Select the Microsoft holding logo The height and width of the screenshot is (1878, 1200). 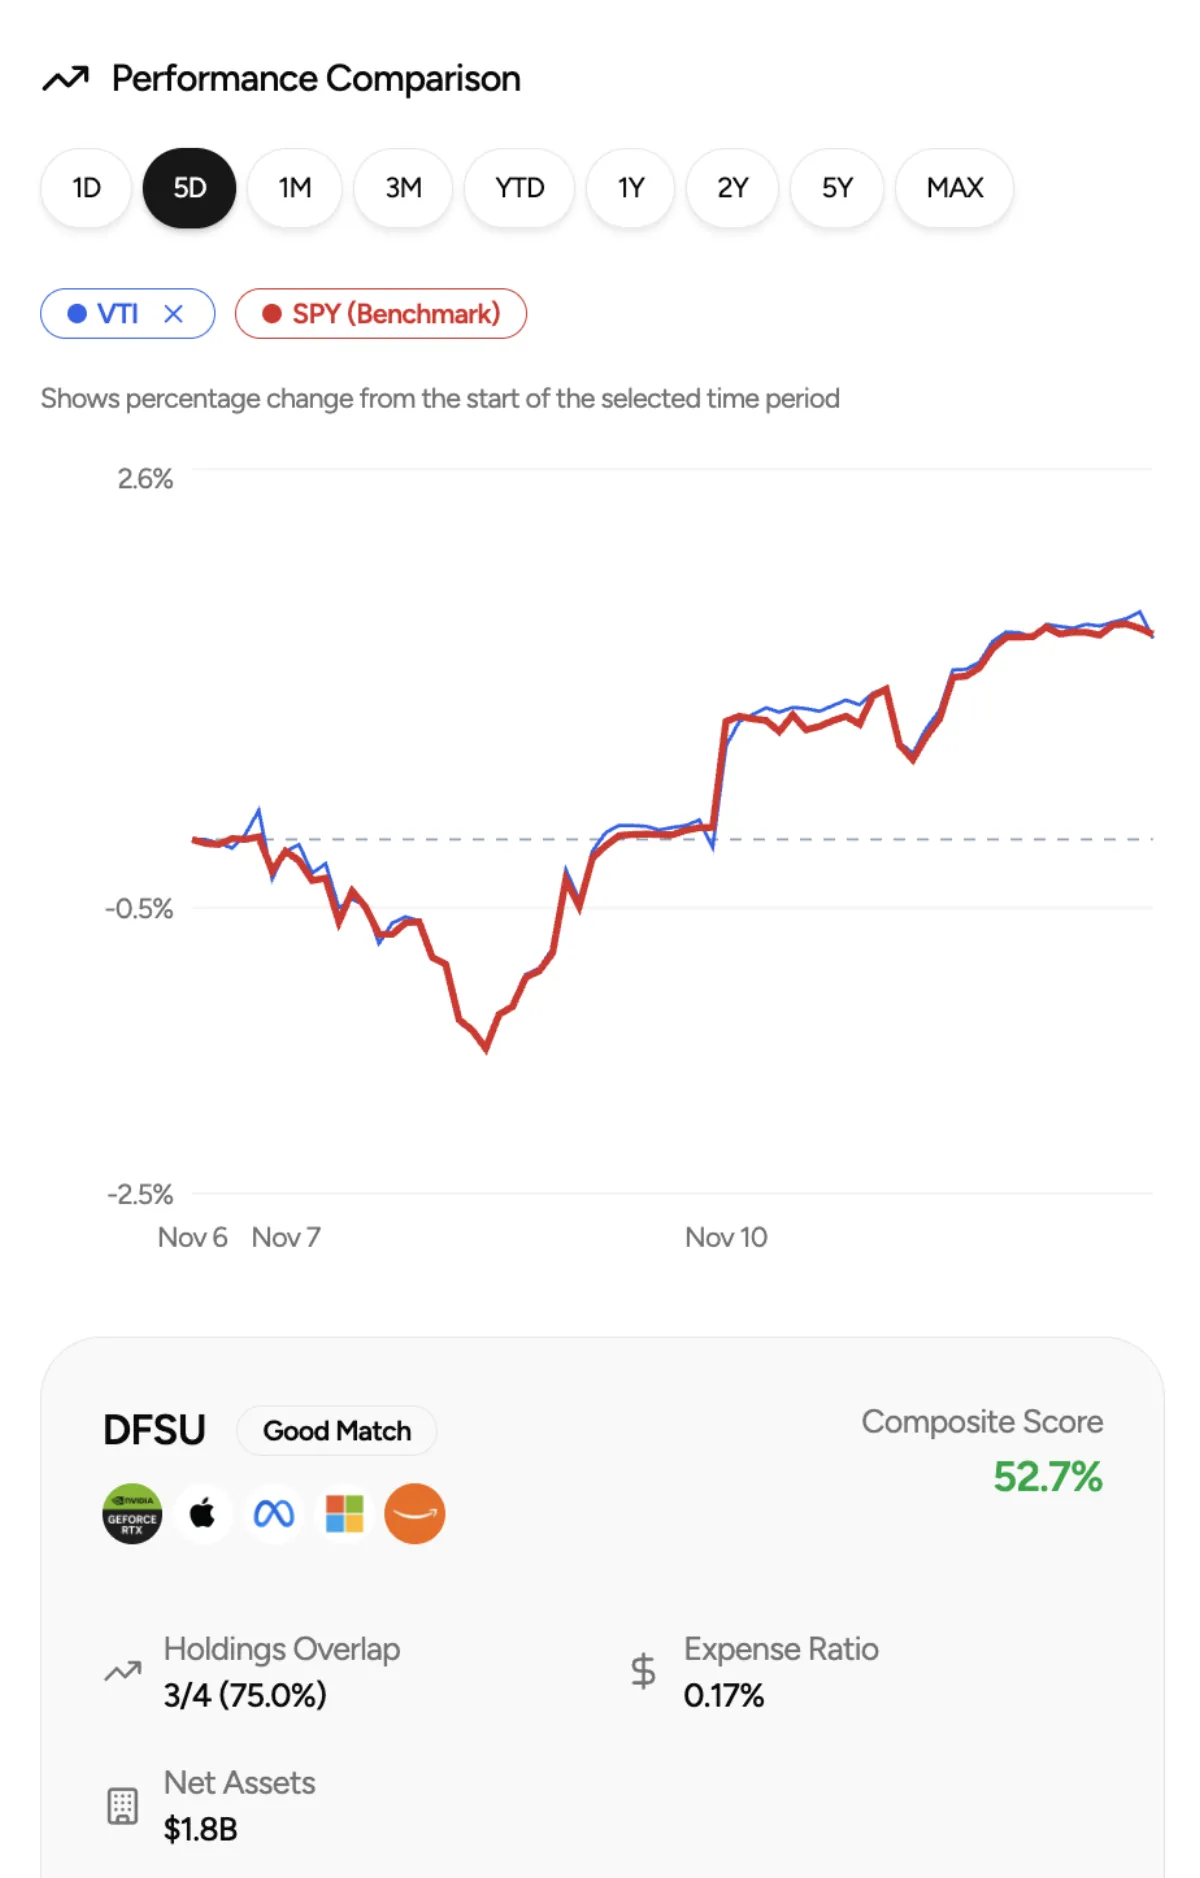(x=344, y=1514)
